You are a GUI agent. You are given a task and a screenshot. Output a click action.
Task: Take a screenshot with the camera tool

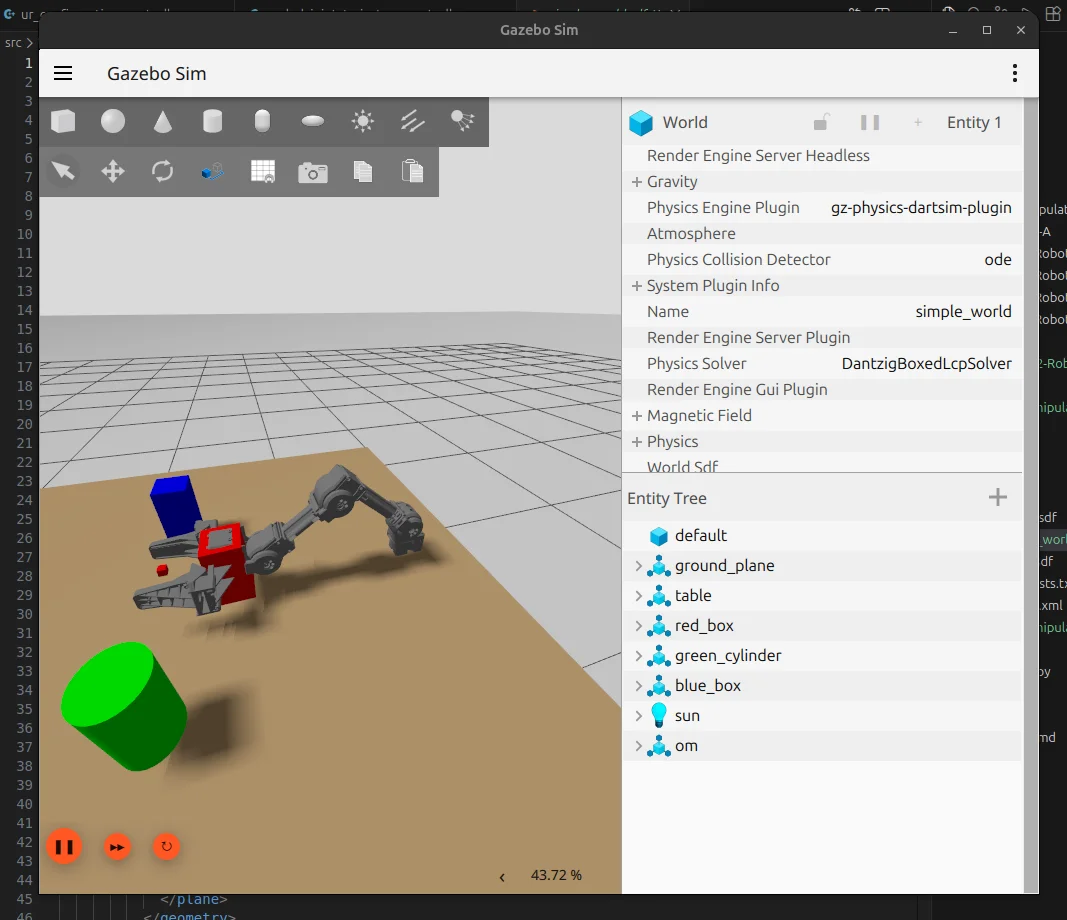point(312,171)
